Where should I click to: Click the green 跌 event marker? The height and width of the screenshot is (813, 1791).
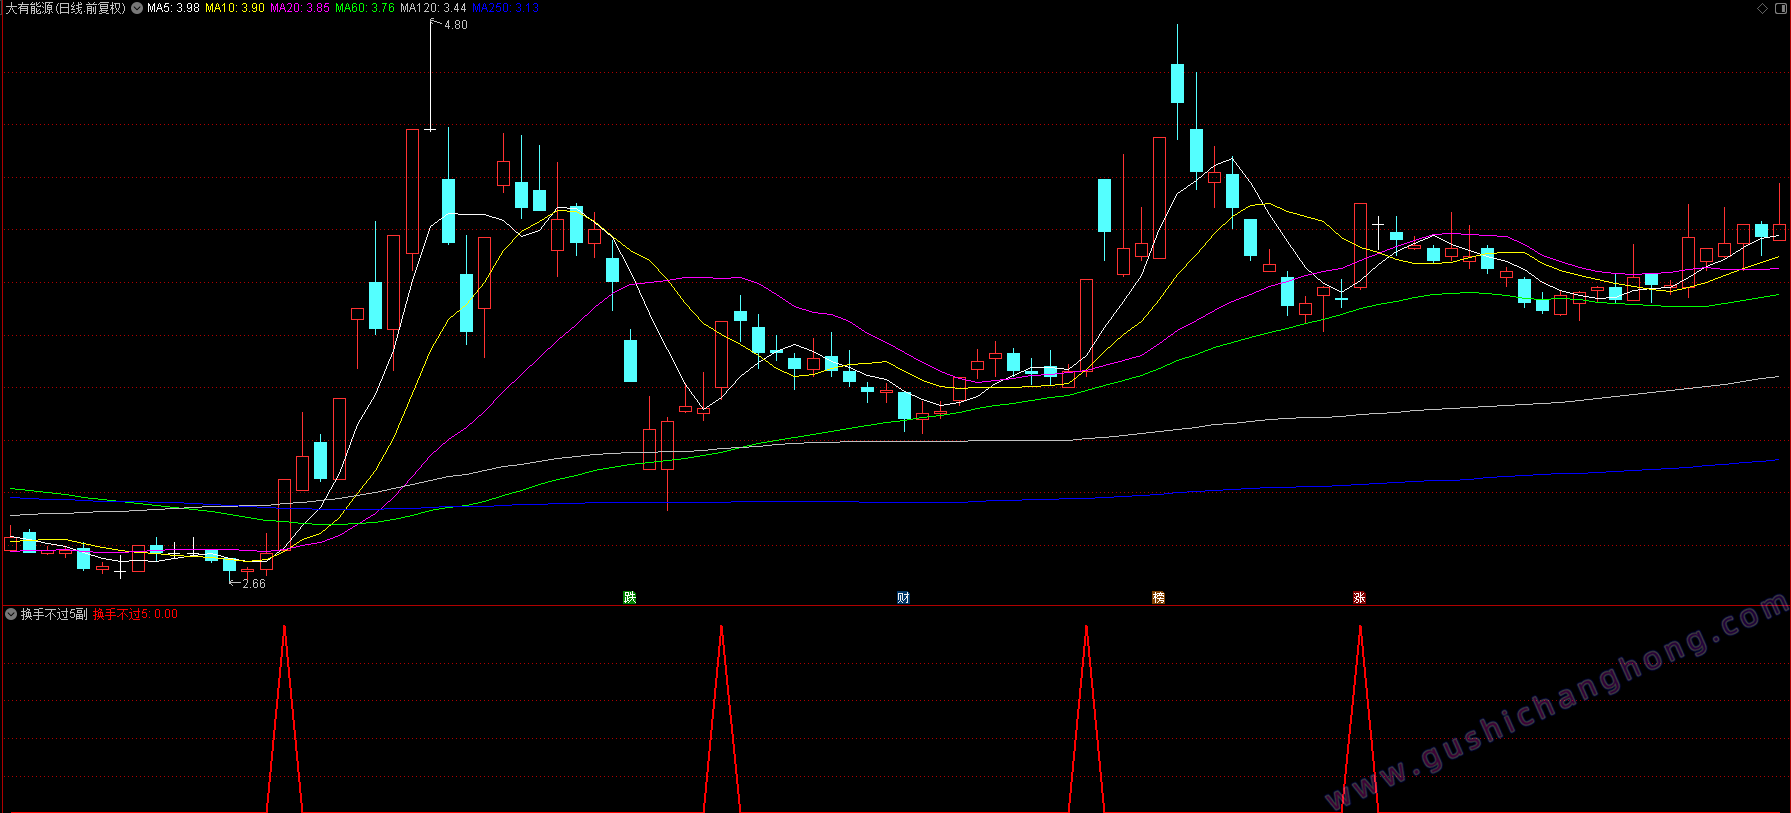pyautogui.click(x=630, y=598)
